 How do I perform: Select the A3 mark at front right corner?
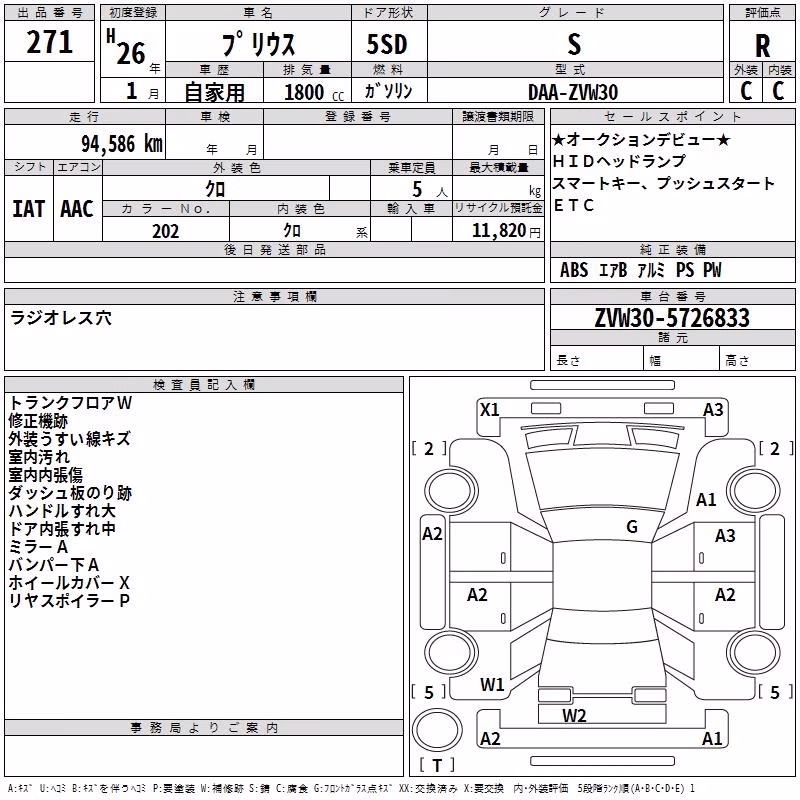(x=713, y=410)
